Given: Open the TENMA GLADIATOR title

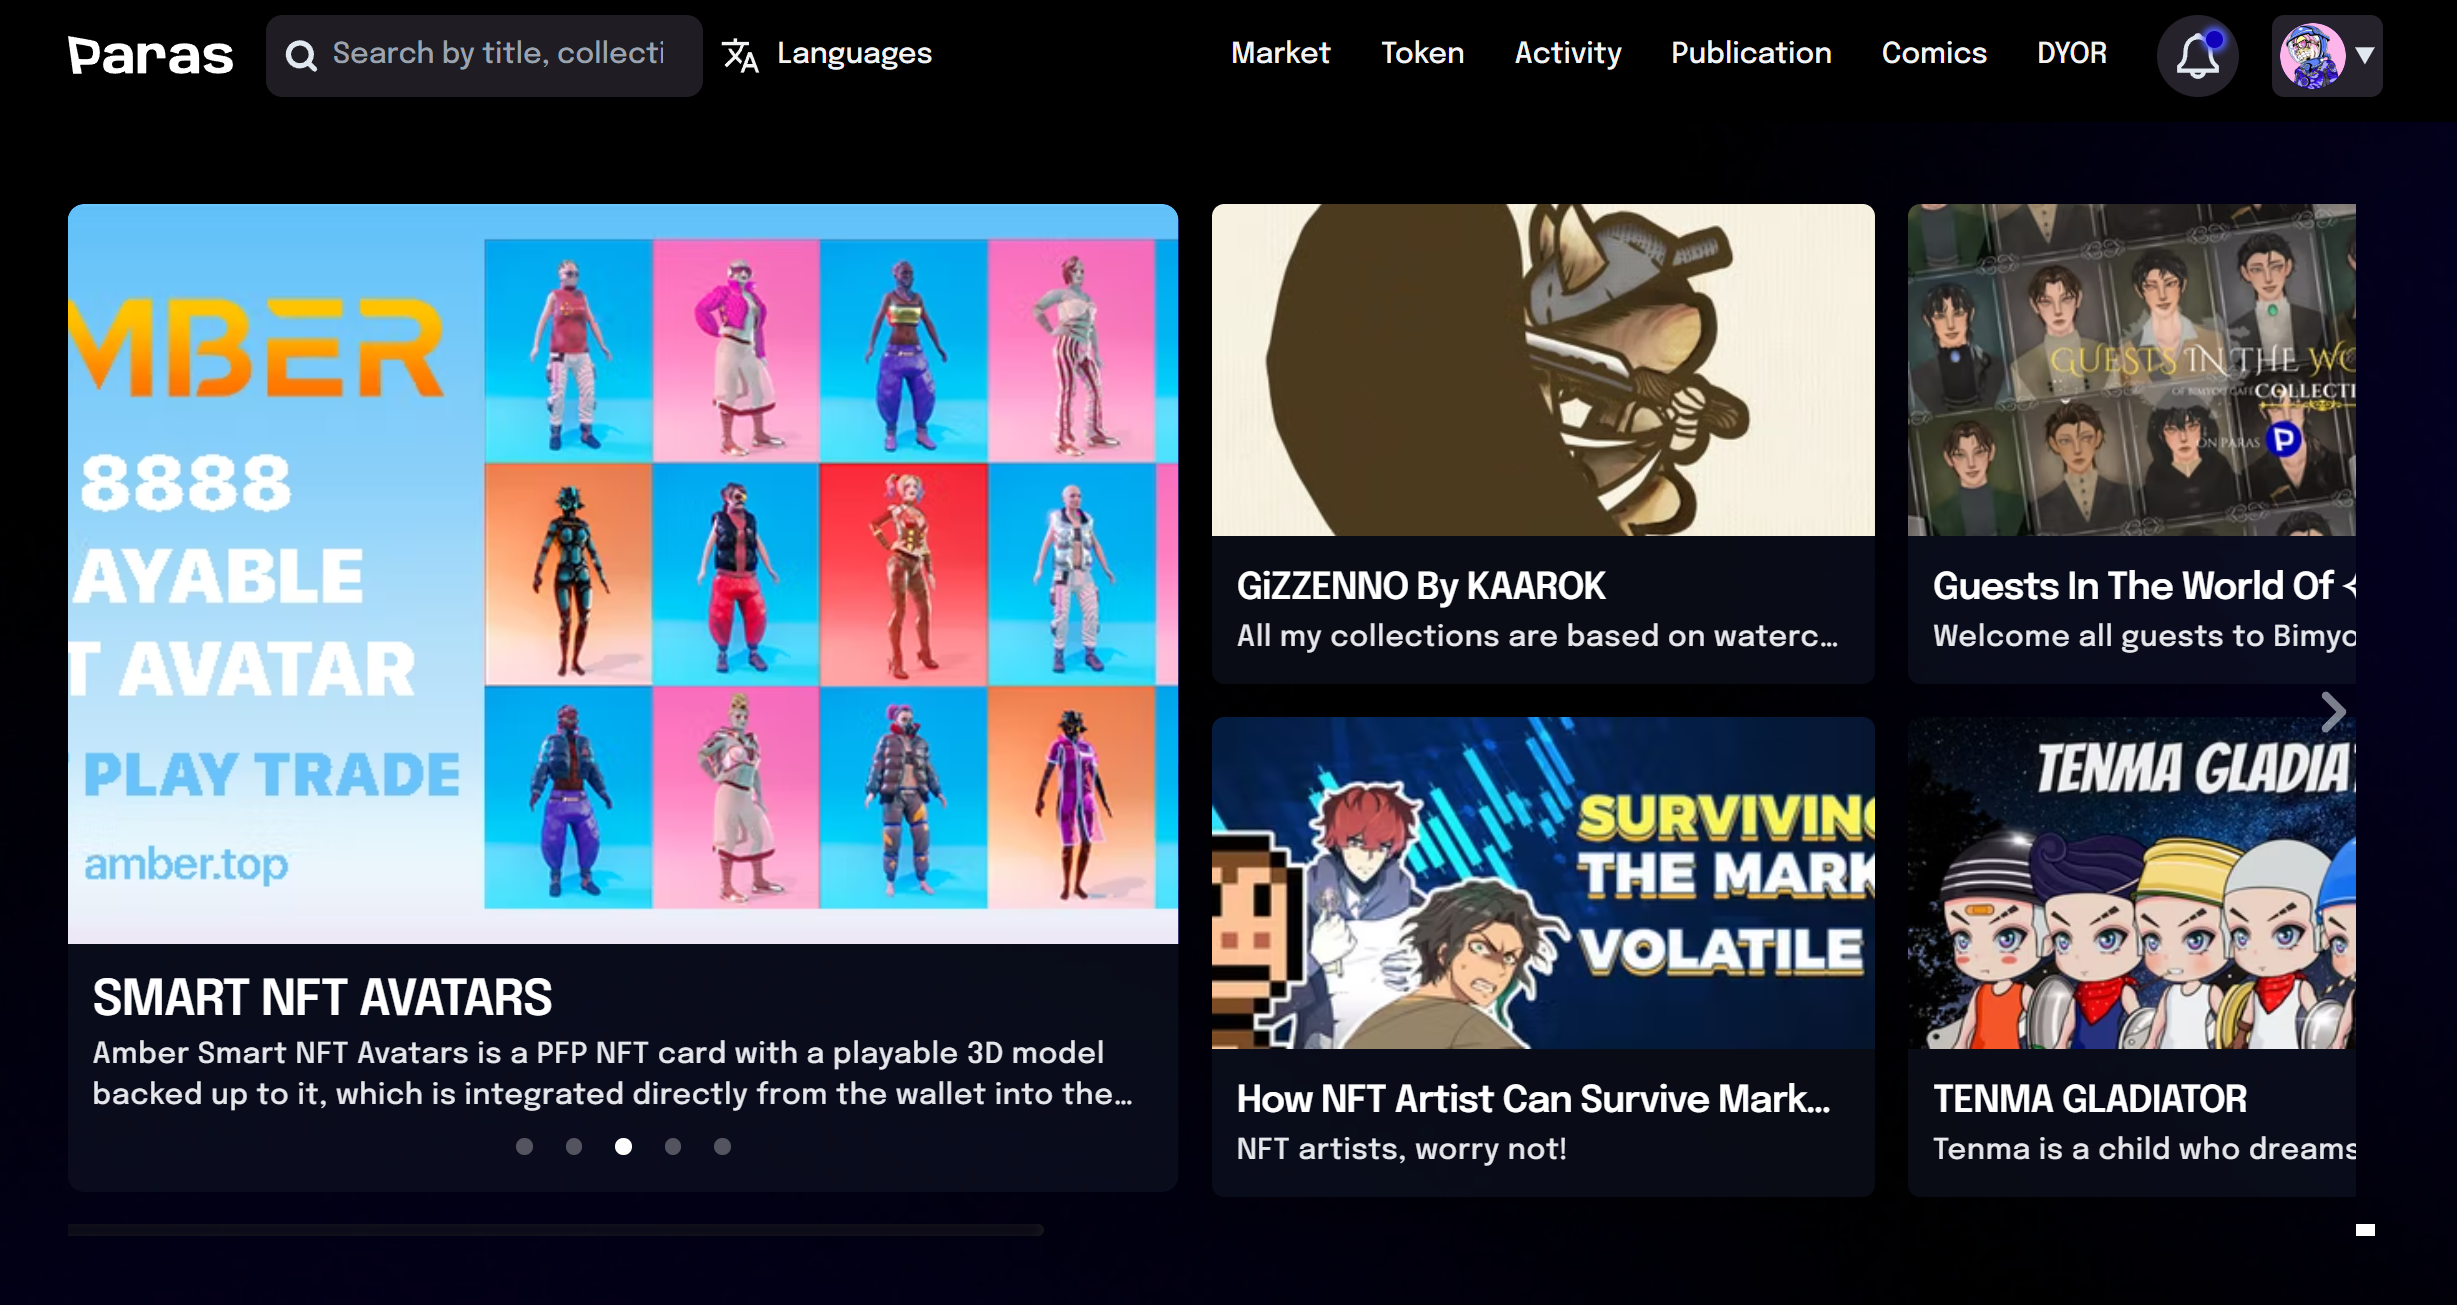Looking at the screenshot, I should click(x=2090, y=1099).
